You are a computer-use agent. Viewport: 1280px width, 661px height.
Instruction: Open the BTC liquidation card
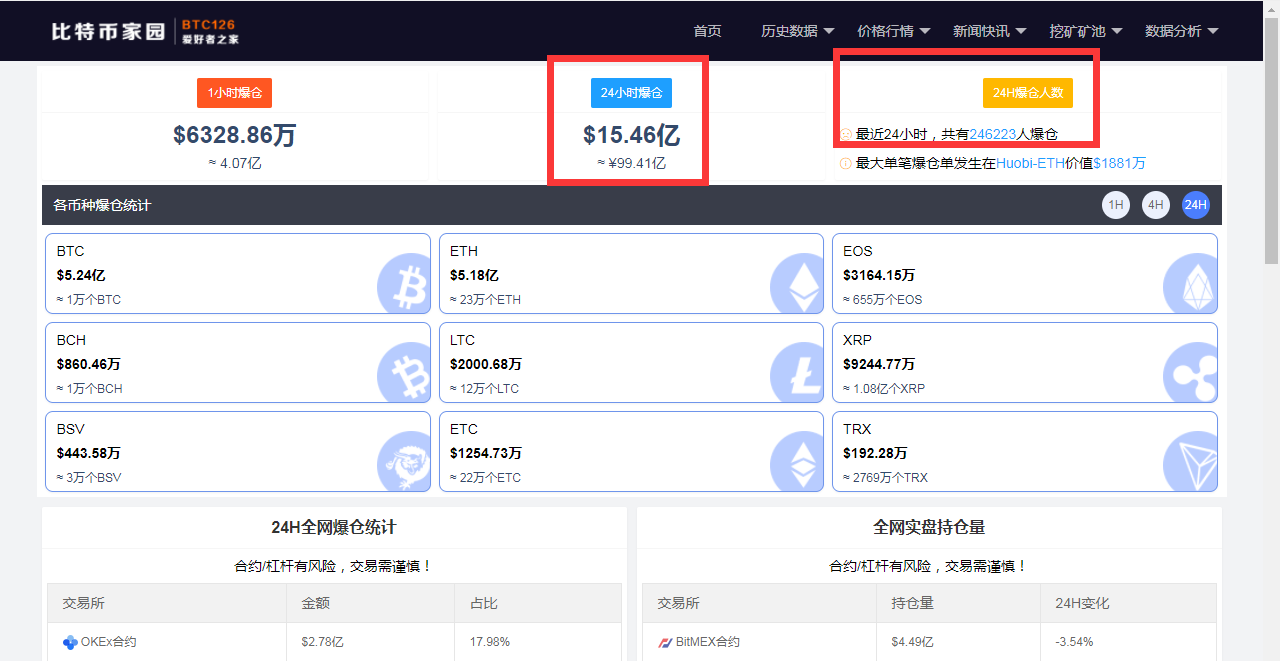coord(238,274)
